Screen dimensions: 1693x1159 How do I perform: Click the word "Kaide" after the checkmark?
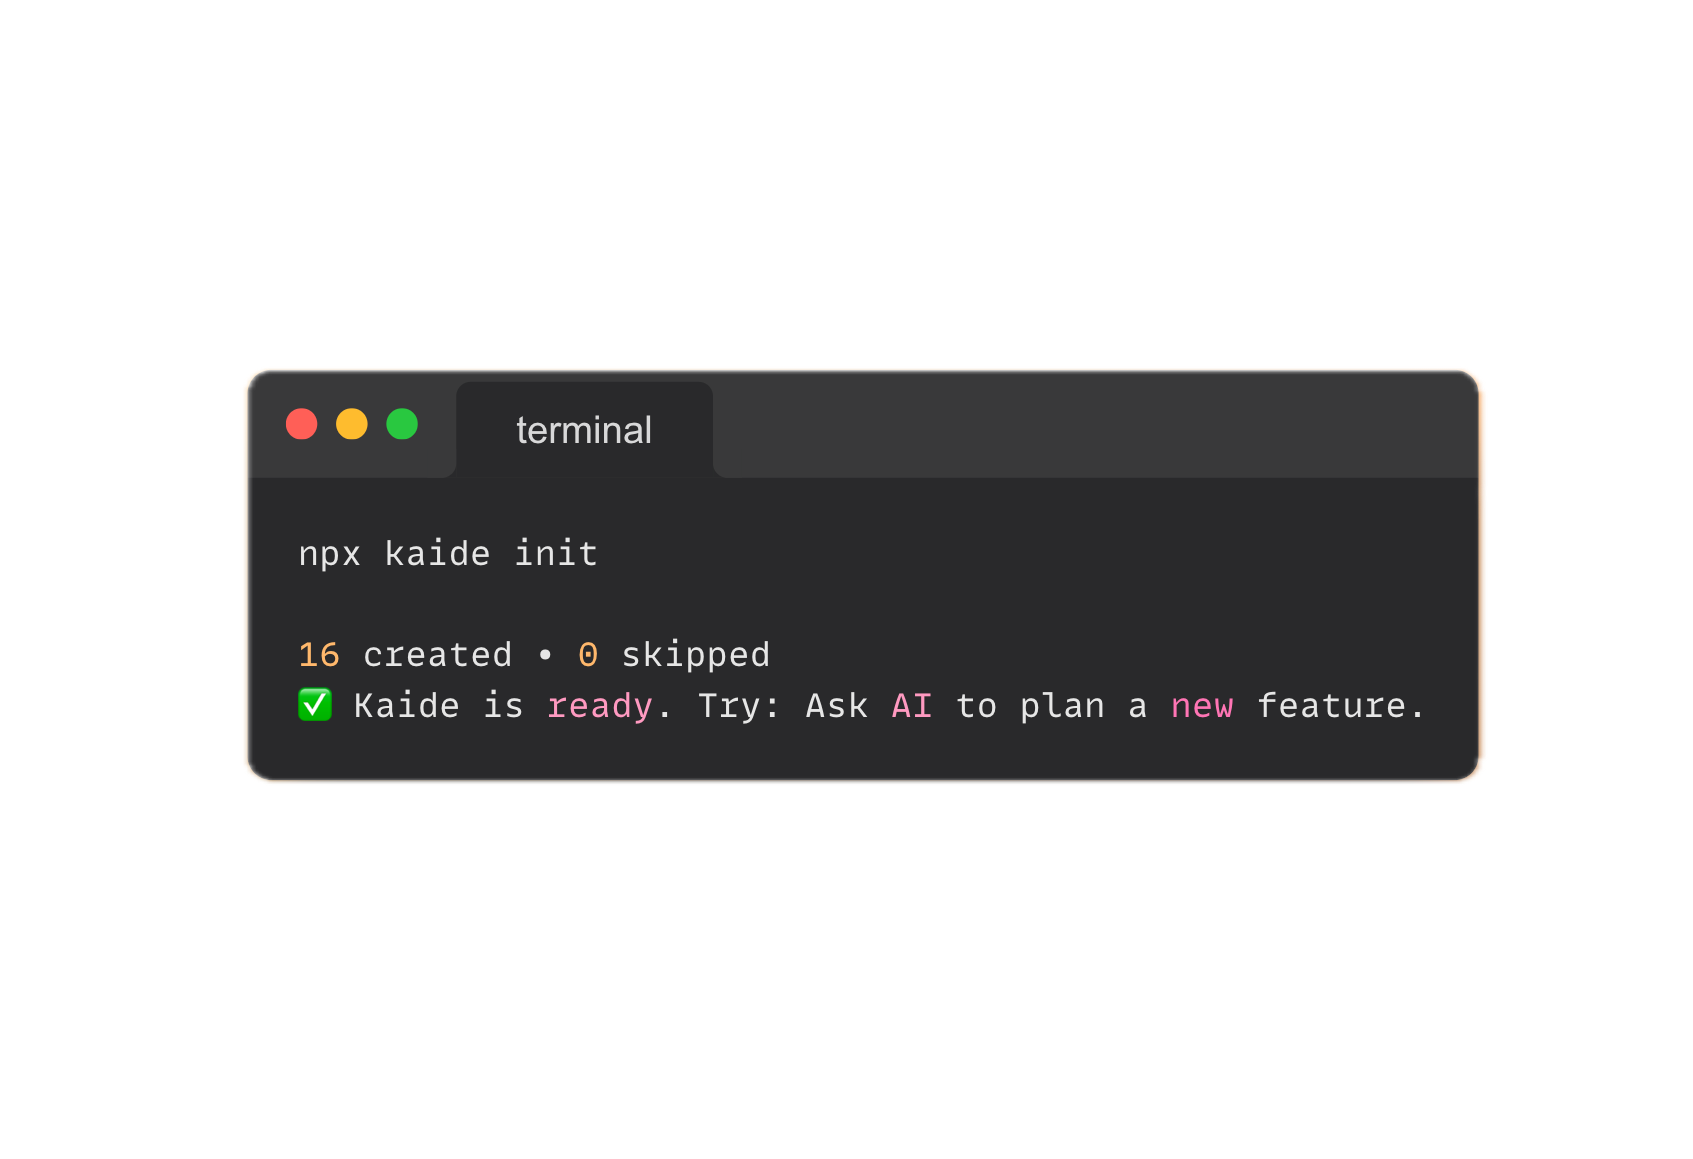(x=407, y=706)
